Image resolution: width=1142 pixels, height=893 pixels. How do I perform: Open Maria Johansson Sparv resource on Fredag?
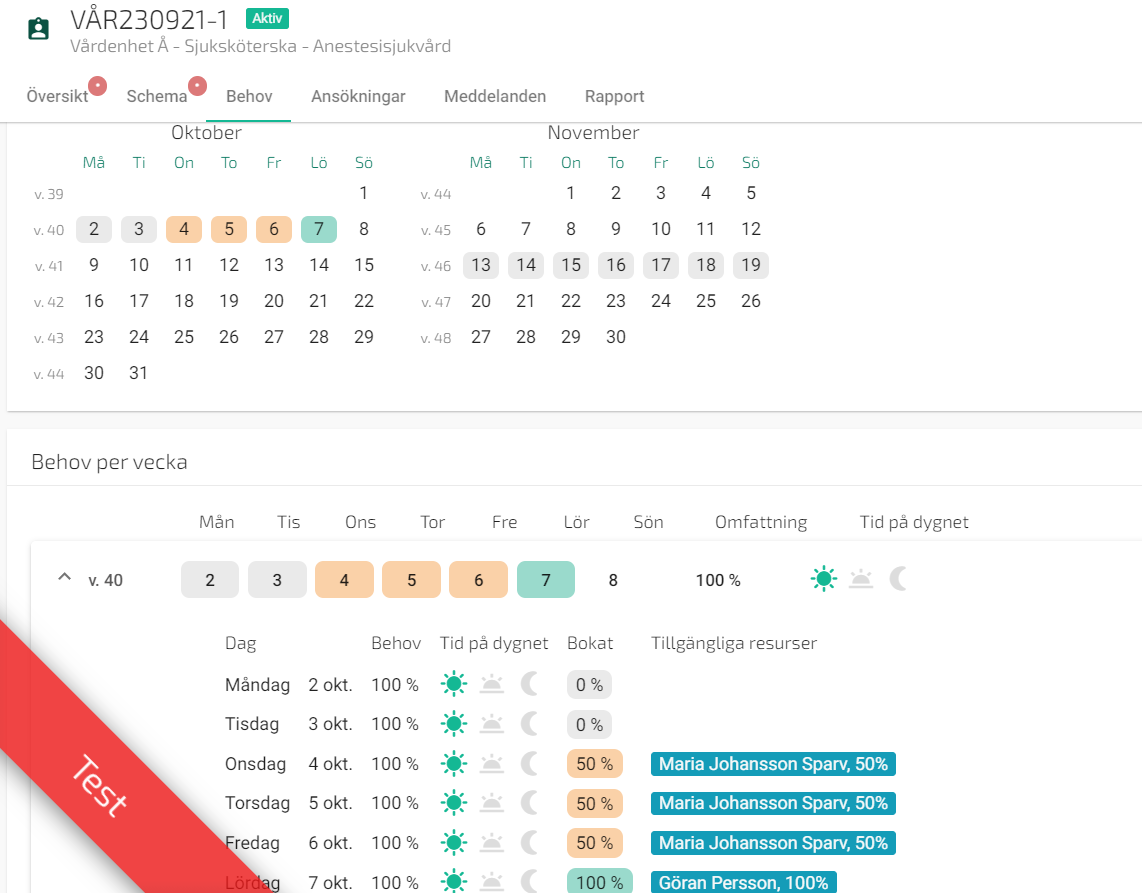(x=773, y=843)
